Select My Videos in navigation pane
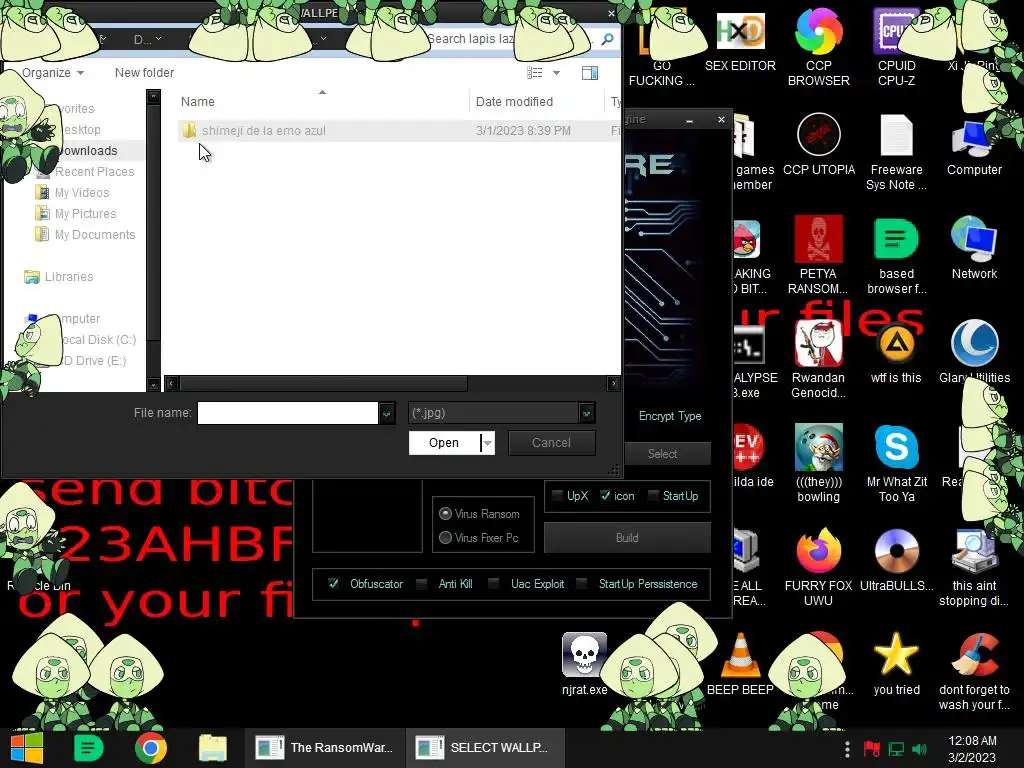 72,193
